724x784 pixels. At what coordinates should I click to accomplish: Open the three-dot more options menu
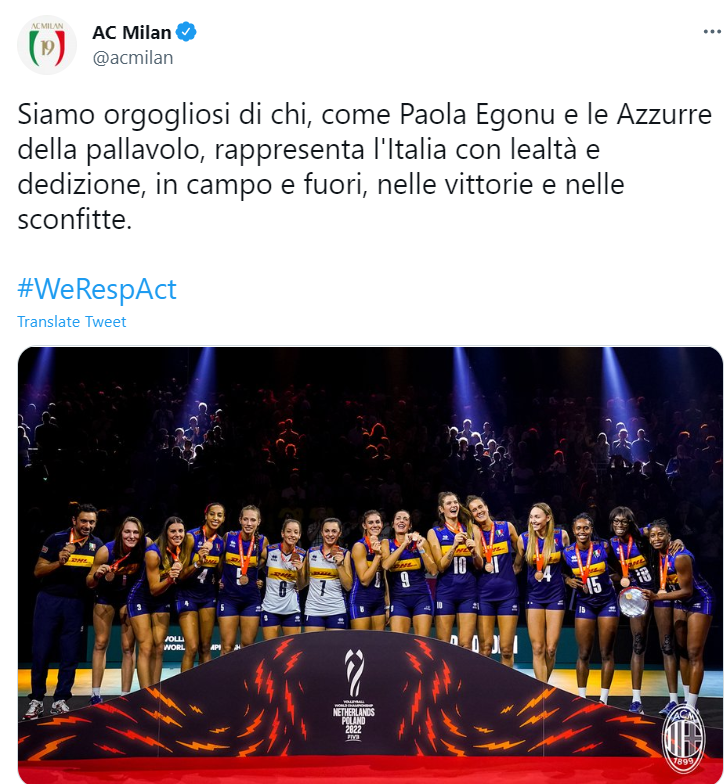[712, 32]
